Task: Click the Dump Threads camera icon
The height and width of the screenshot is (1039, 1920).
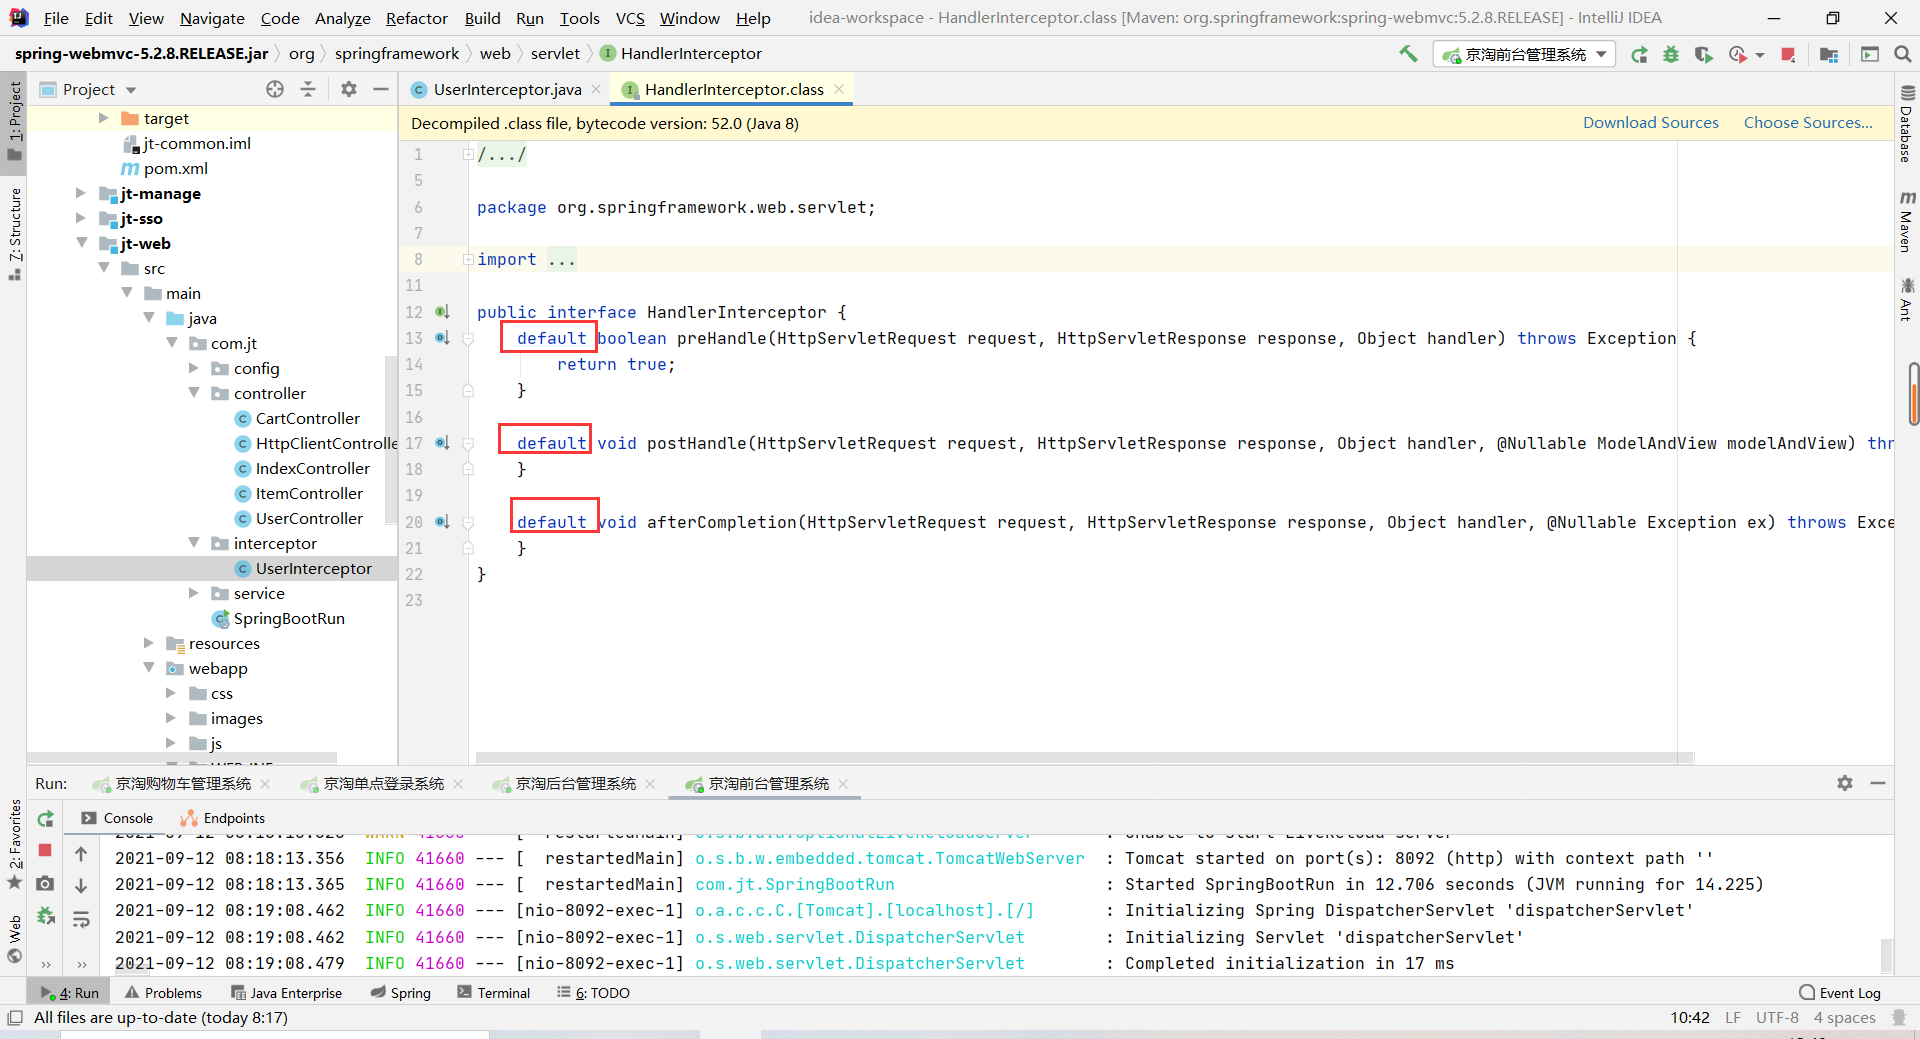Action: [45, 884]
